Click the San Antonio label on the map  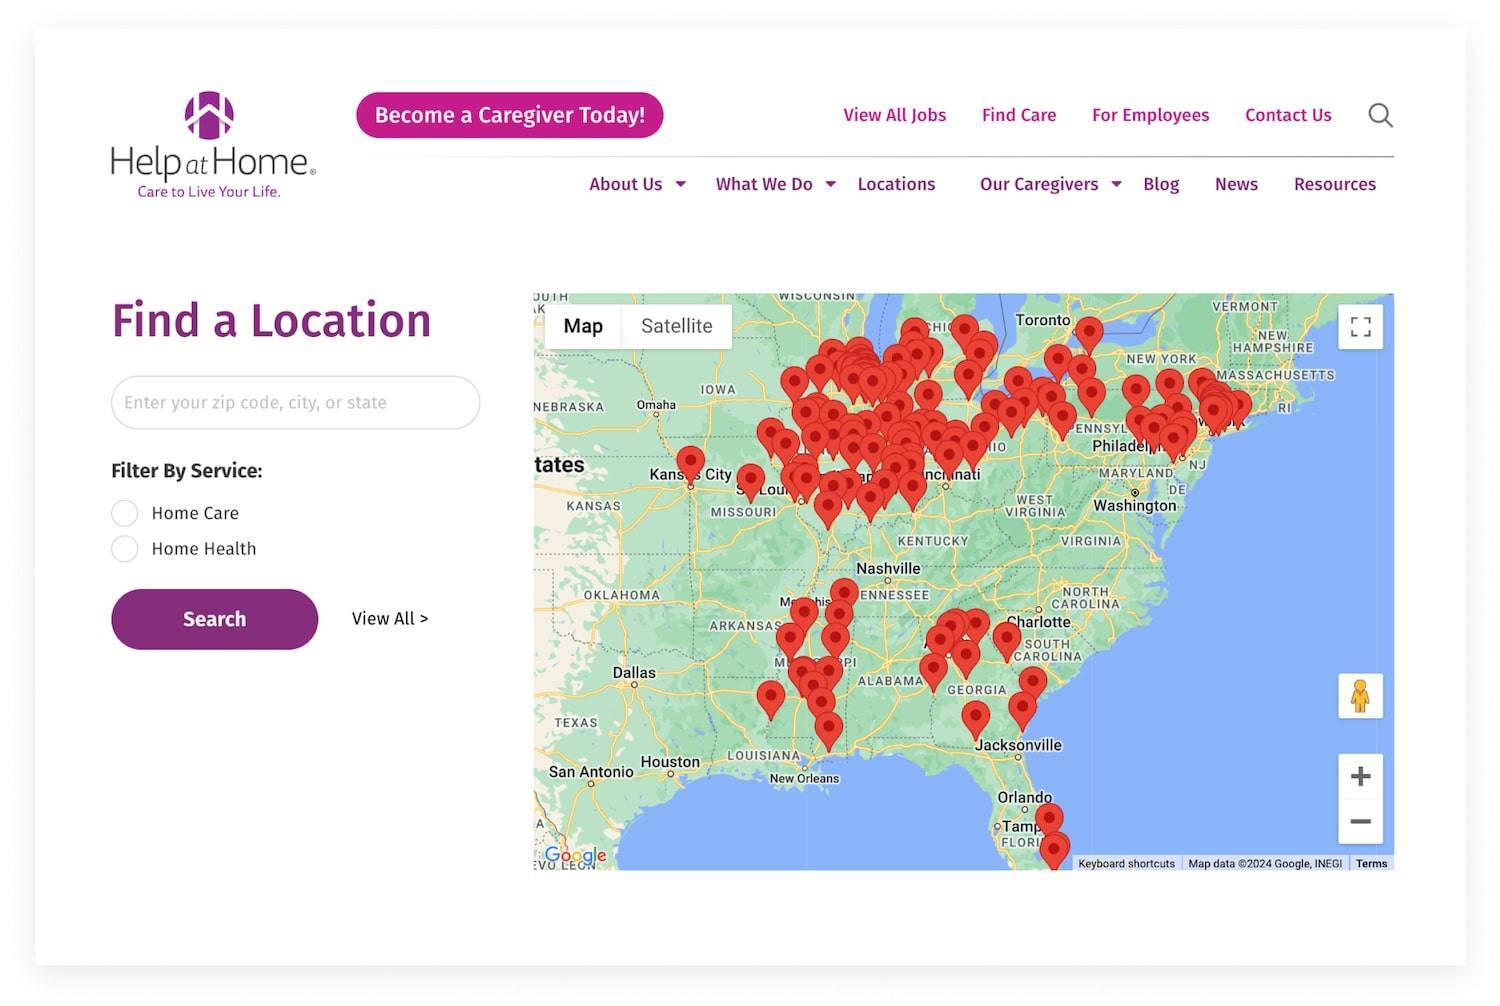click(x=591, y=772)
